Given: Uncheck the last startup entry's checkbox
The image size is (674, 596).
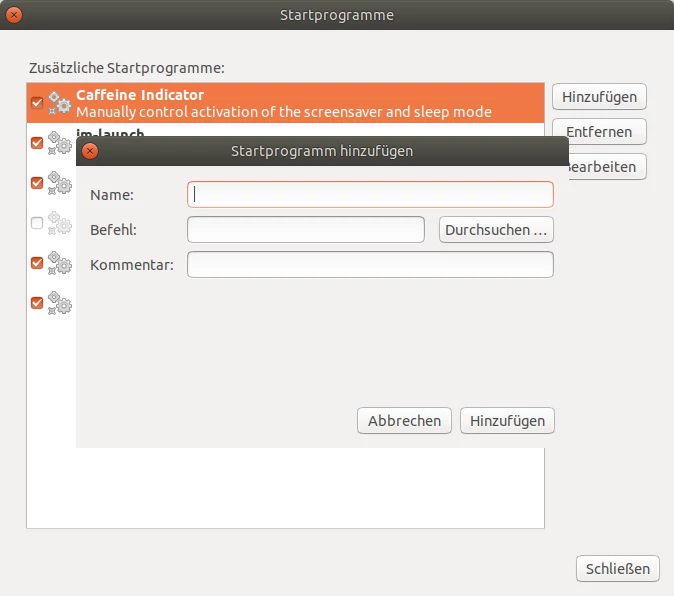Looking at the screenshot, I should click(37, 302).
